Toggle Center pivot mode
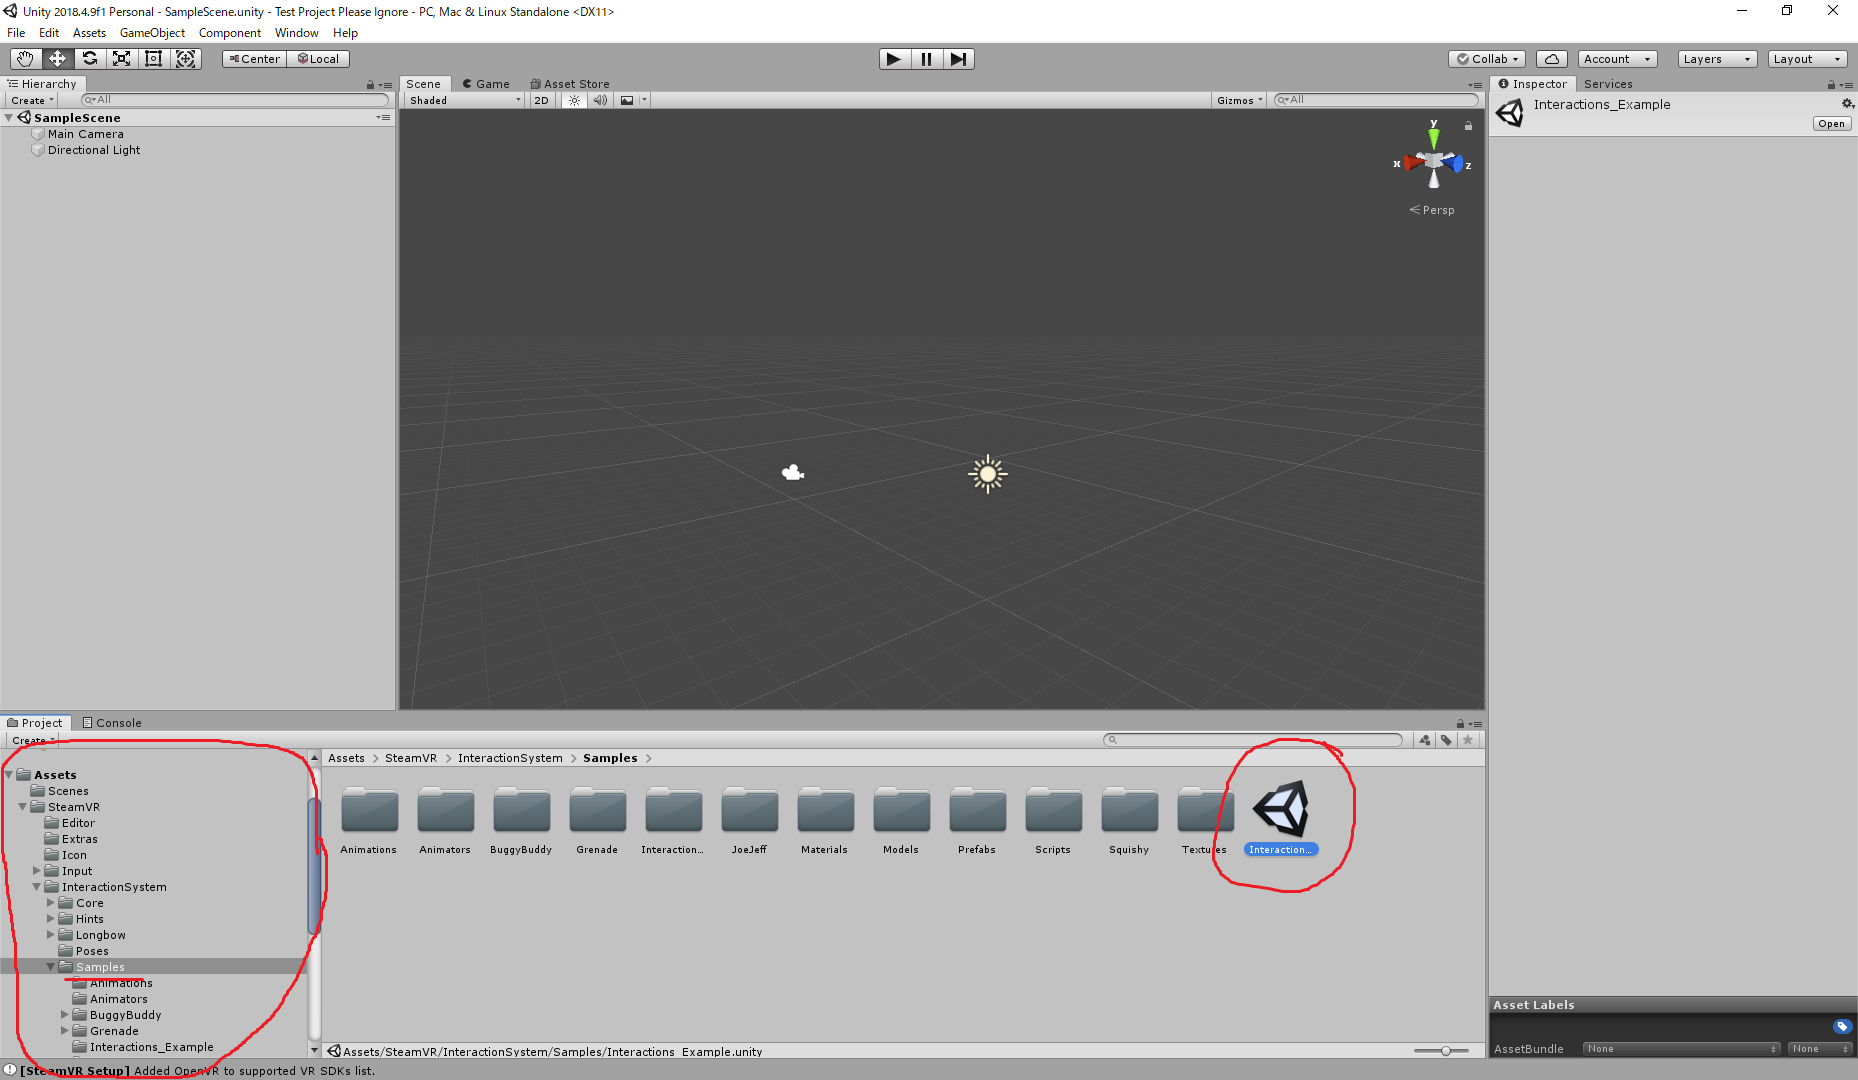Image resolution: width=1858 pixels, height=1080 pixels. click(253, 58)
